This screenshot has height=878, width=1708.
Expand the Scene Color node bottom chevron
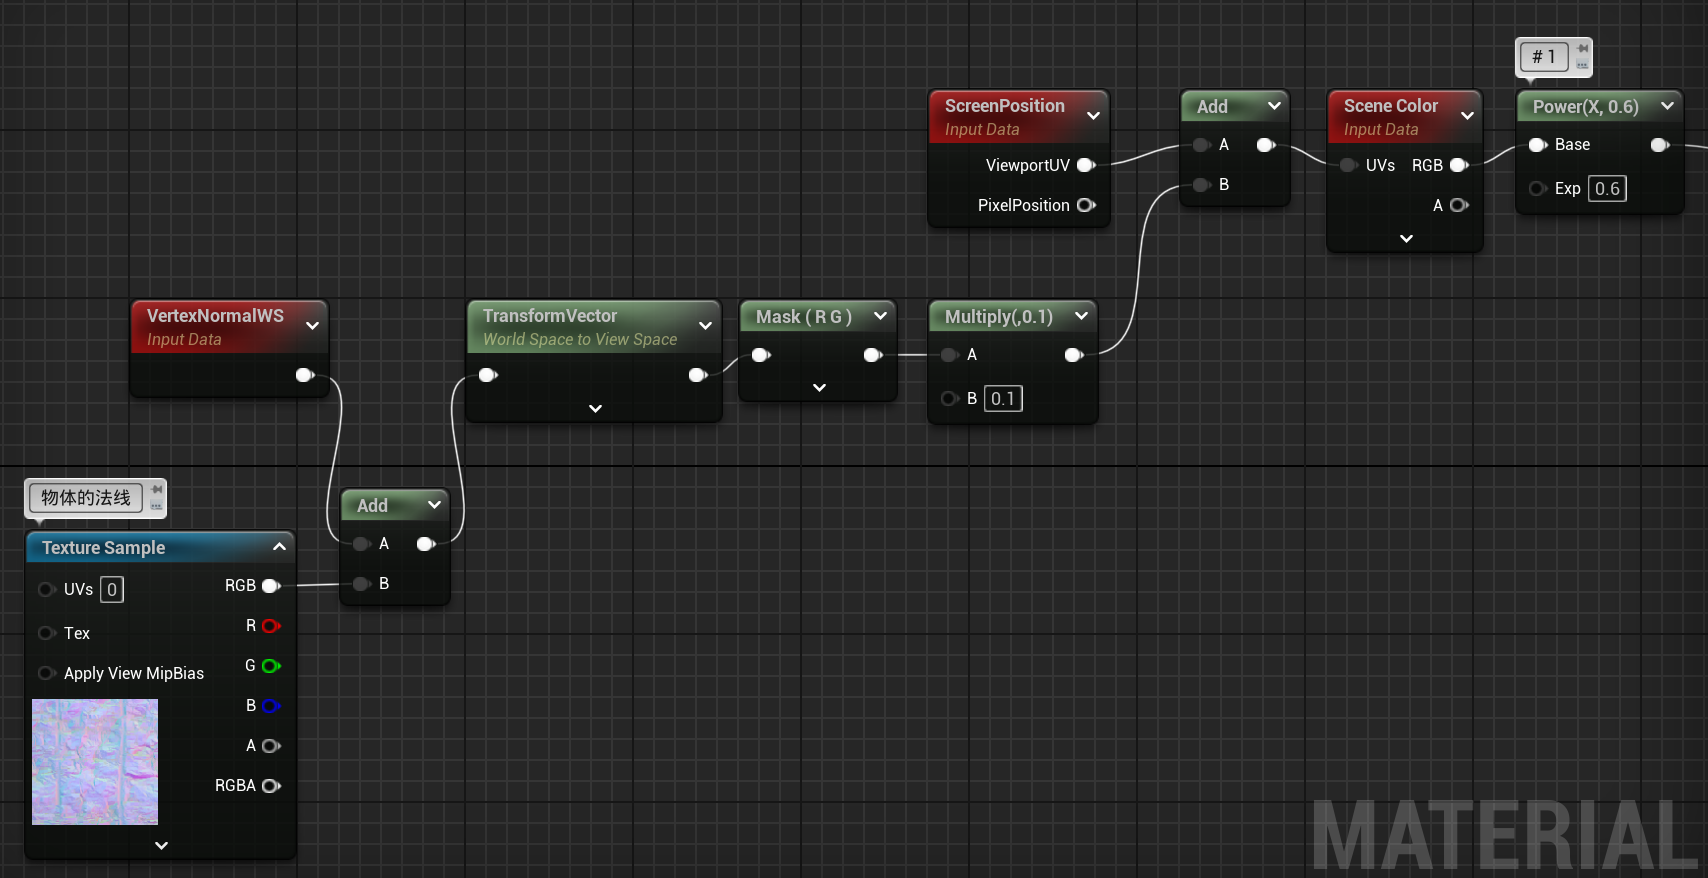click(x=1406, y=238)
